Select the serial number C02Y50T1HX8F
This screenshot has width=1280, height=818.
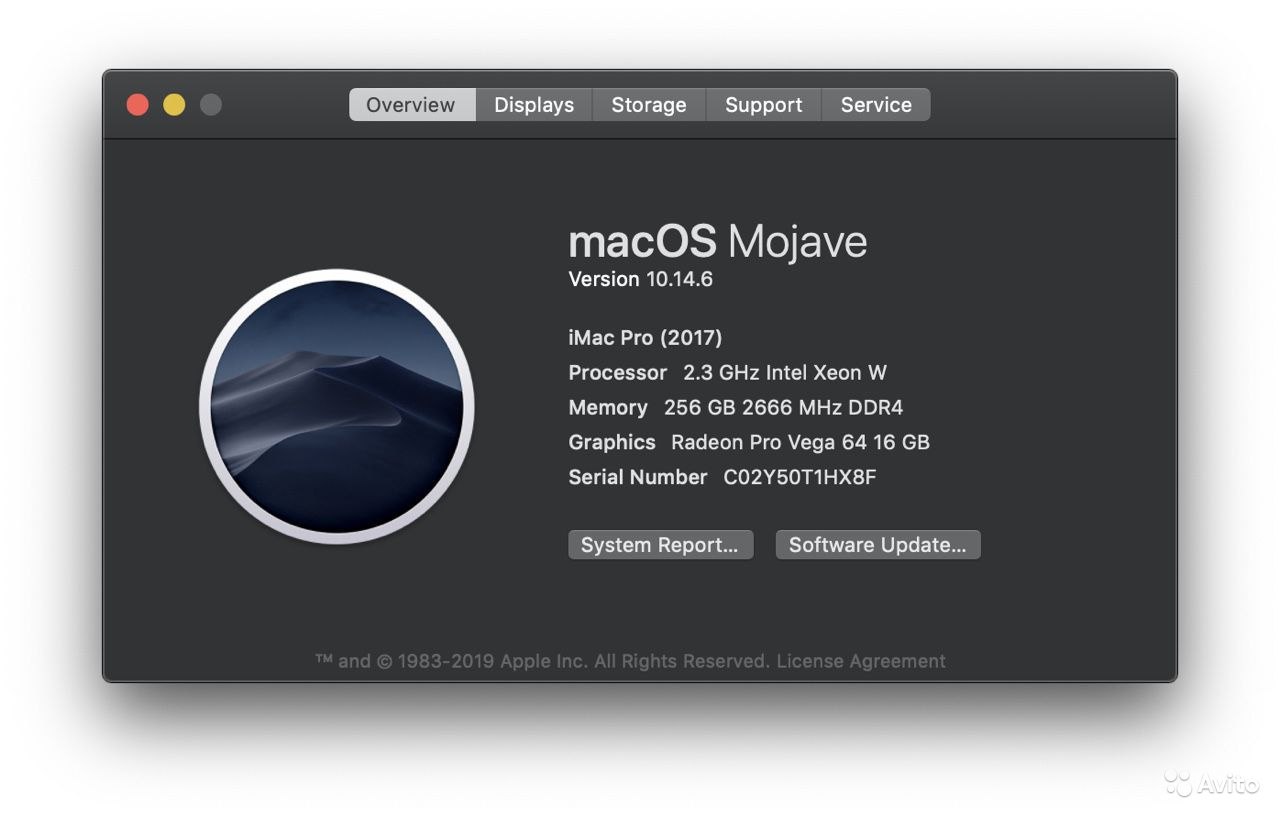tap(800, 477)
